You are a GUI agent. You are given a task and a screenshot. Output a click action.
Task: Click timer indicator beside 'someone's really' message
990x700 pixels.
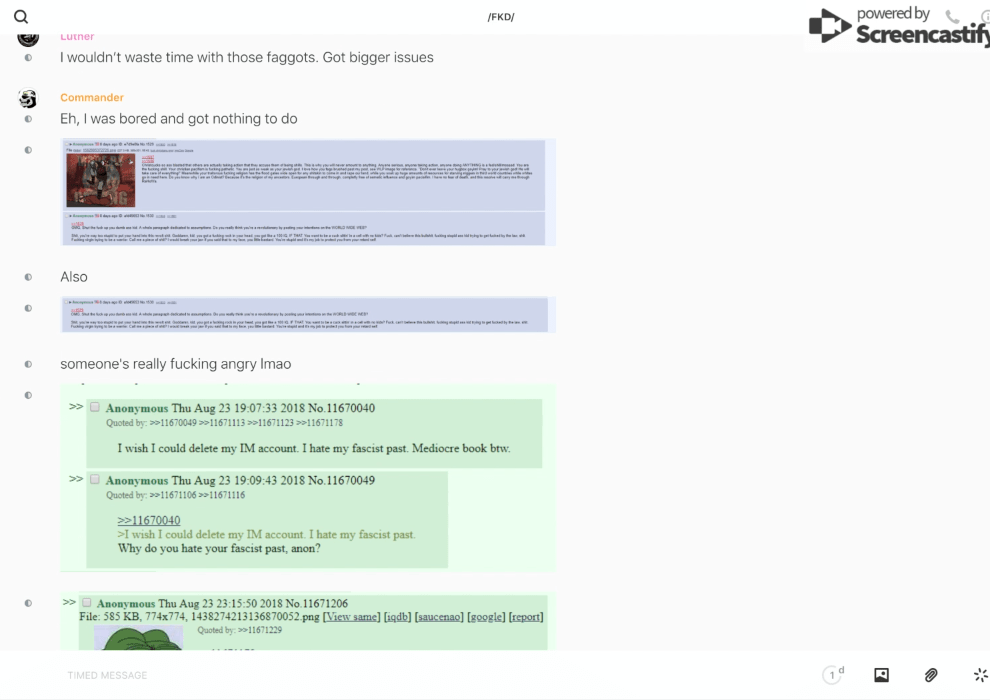pyautogui.click(x=28, y=365)
